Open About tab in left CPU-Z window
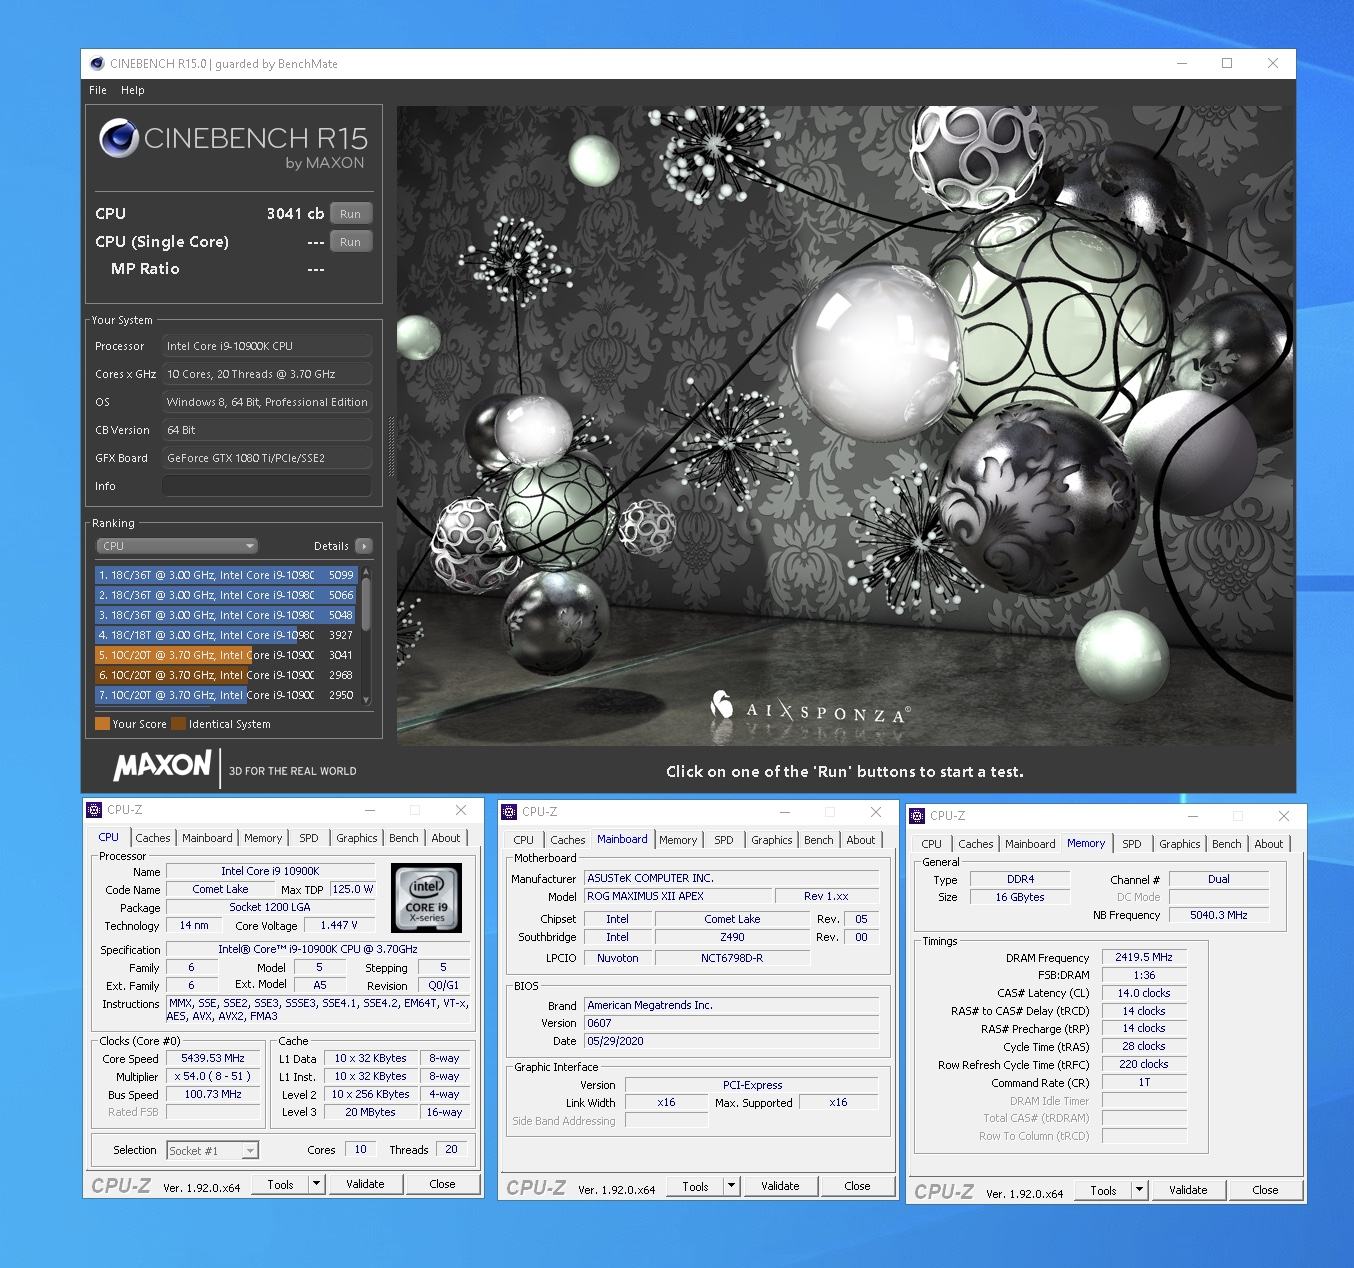The height and width of the screenshot is (1268, 1354). (446, 838)
